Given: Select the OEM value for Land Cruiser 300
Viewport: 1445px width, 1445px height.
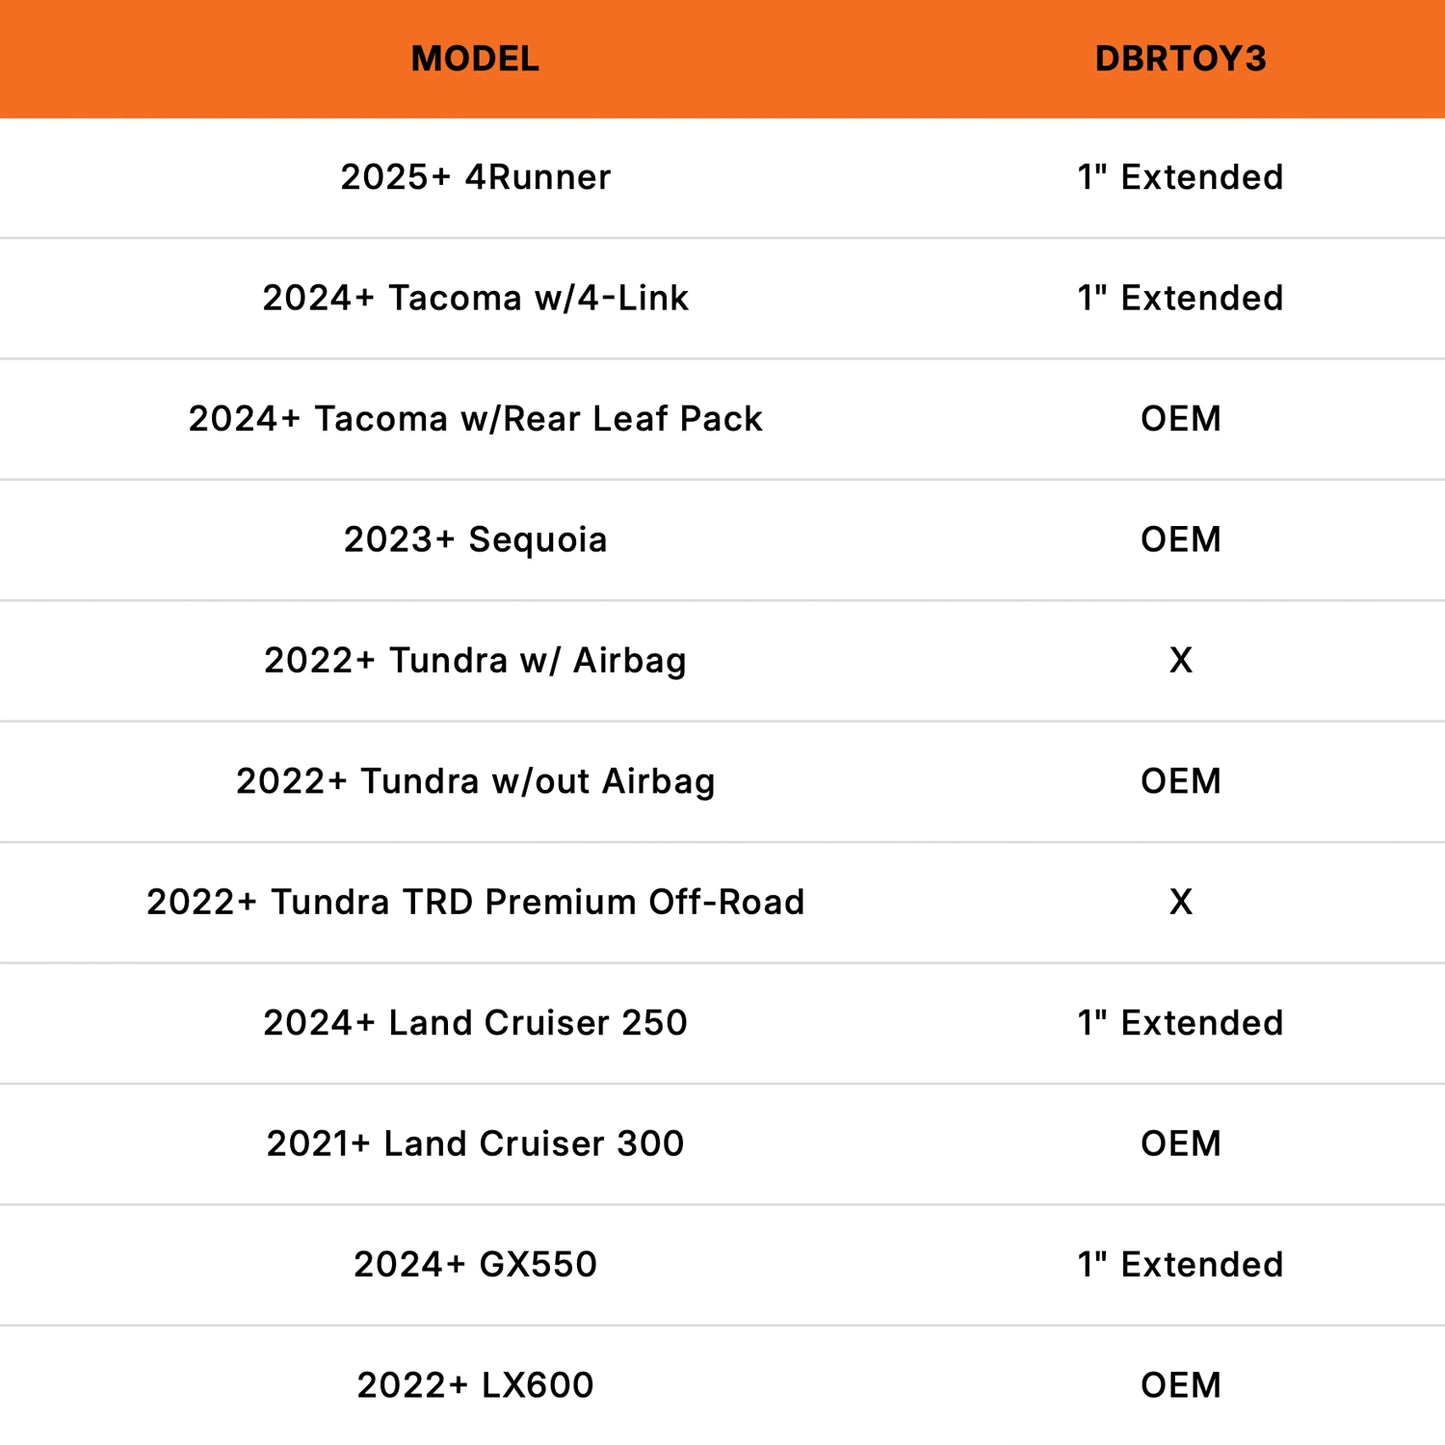Looking at the screenshot, I should click(1180, 1144).
